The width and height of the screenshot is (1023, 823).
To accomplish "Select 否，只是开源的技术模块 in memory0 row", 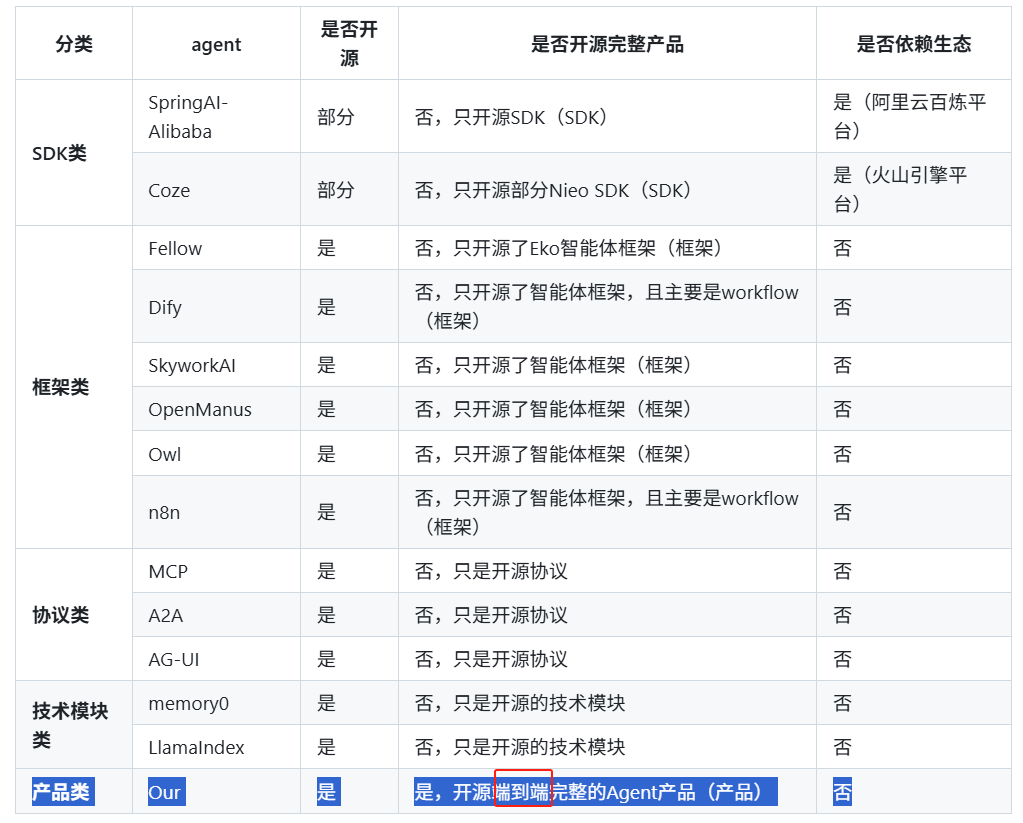I will point(520,703).
